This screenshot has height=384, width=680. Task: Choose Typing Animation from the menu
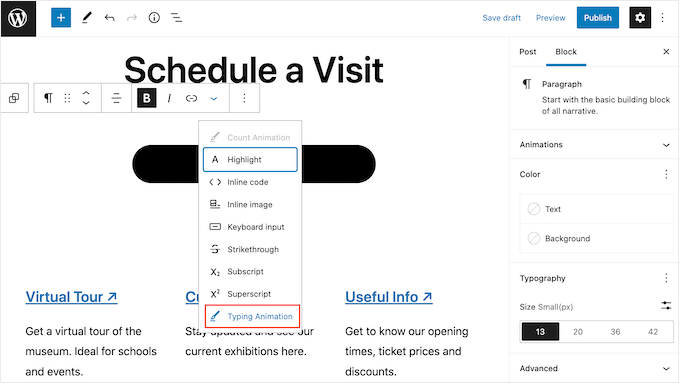click(x=252, y=316)
